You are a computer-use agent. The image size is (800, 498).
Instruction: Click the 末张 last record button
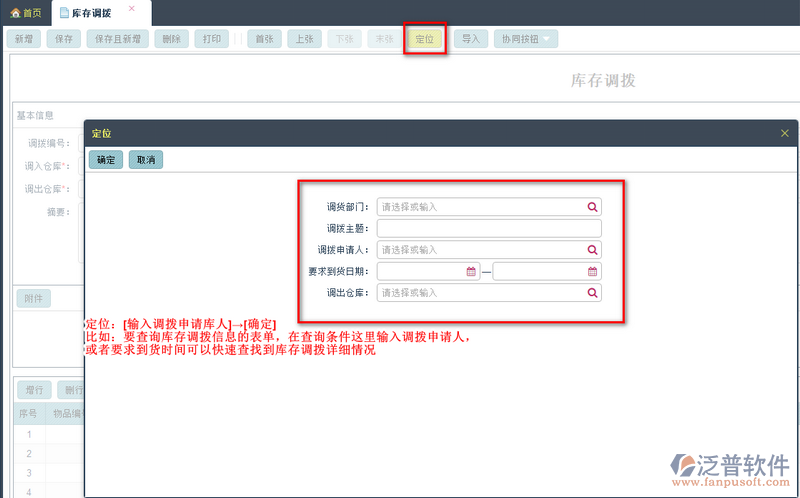(384, 39)
